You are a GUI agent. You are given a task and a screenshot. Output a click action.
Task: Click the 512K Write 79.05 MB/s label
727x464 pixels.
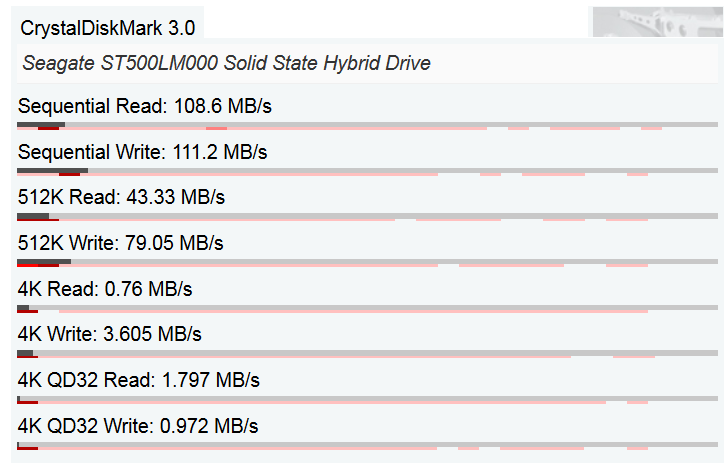pos(121,243)
